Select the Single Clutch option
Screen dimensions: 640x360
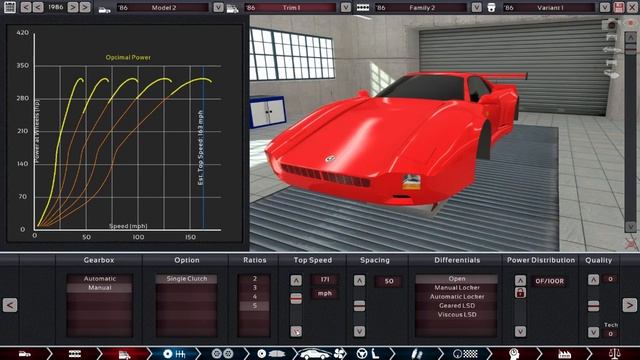(x=187, y=278)
